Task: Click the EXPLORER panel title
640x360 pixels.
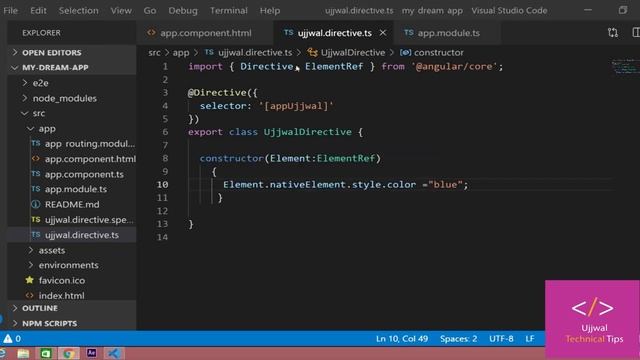Action: (x=41, y=33)
